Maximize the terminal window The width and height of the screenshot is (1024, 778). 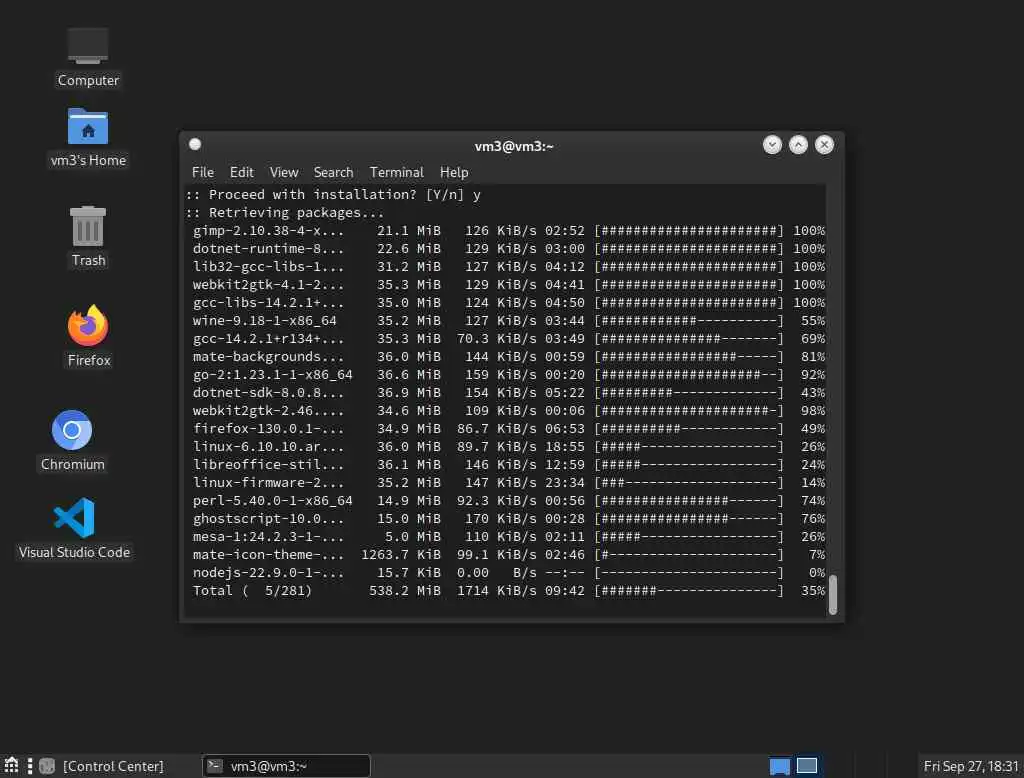click(x=798, y=145)
